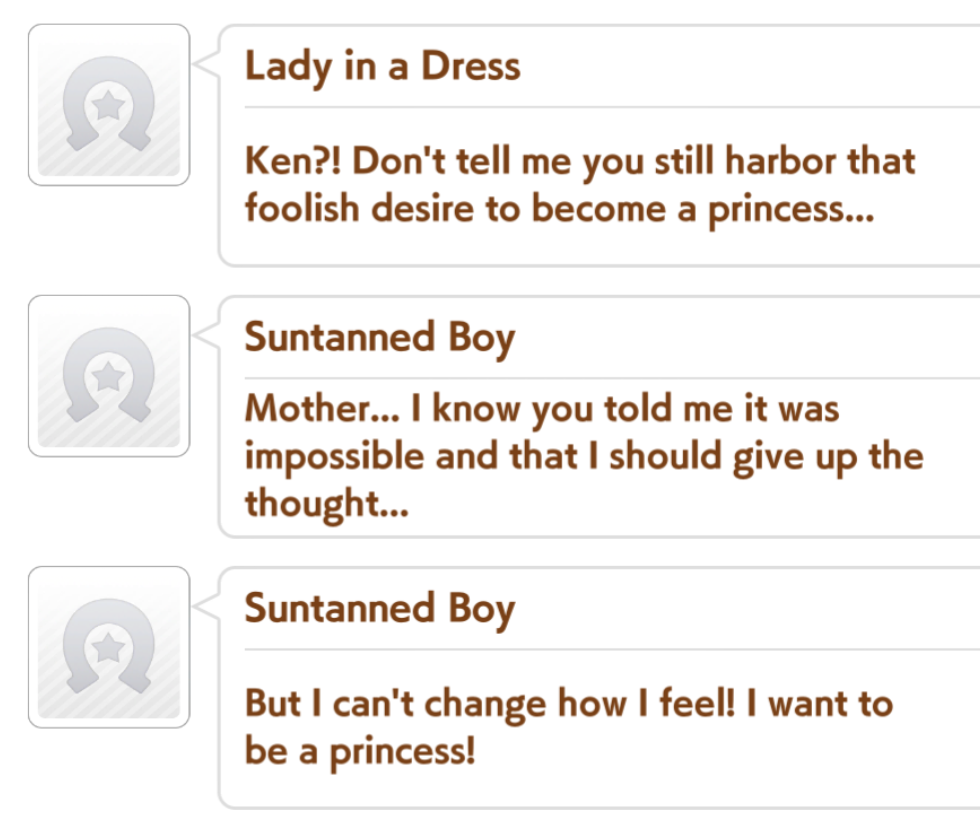The height and width of the screenshot is (827, 980).
Task: Click the "impossible and that I should give up" line
Action: 583,455
